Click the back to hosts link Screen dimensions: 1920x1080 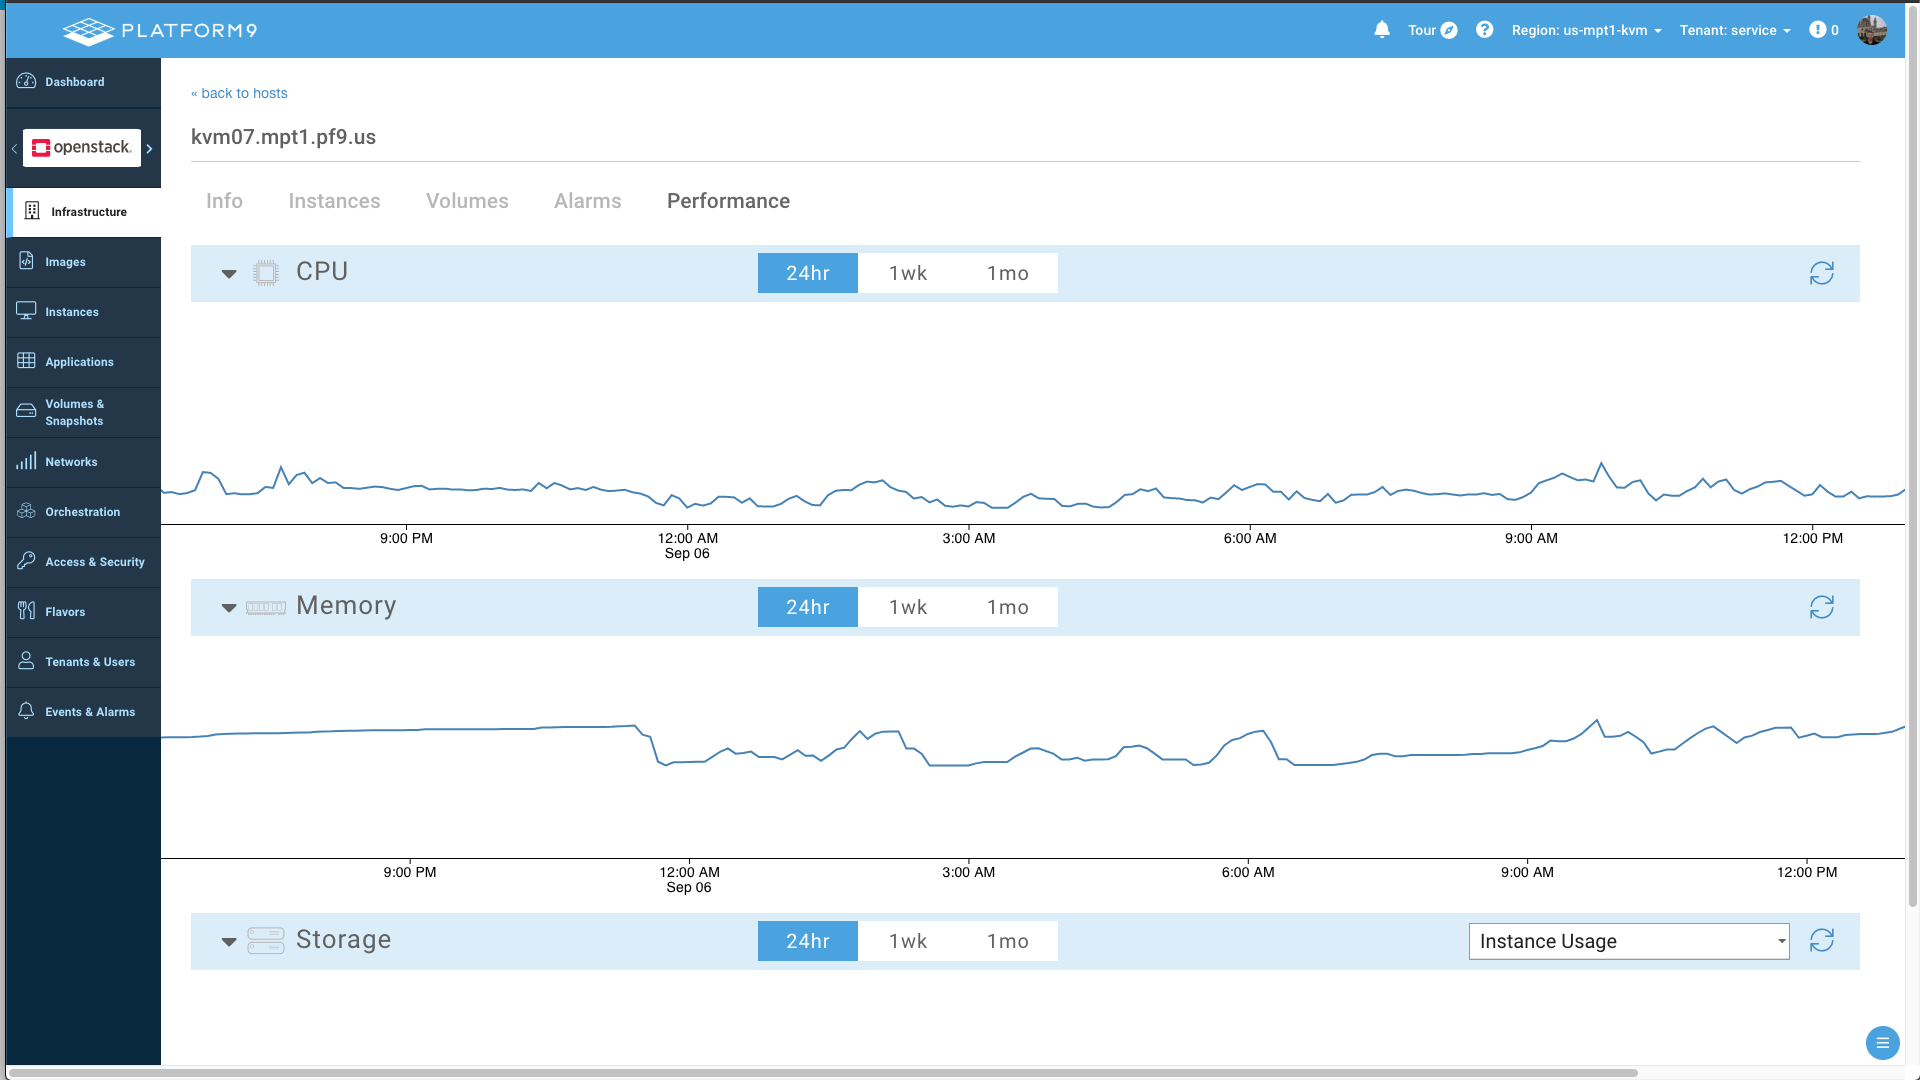click(239, 93)
